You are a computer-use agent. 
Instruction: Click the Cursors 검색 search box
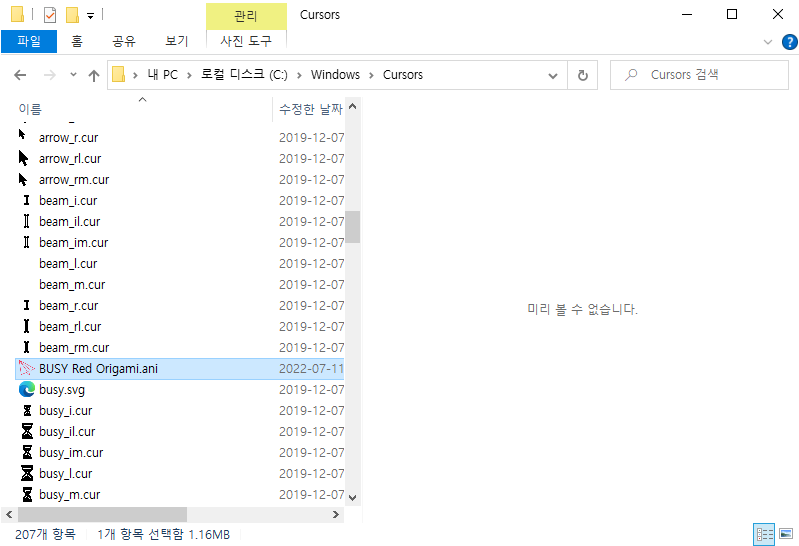point(699,75)
